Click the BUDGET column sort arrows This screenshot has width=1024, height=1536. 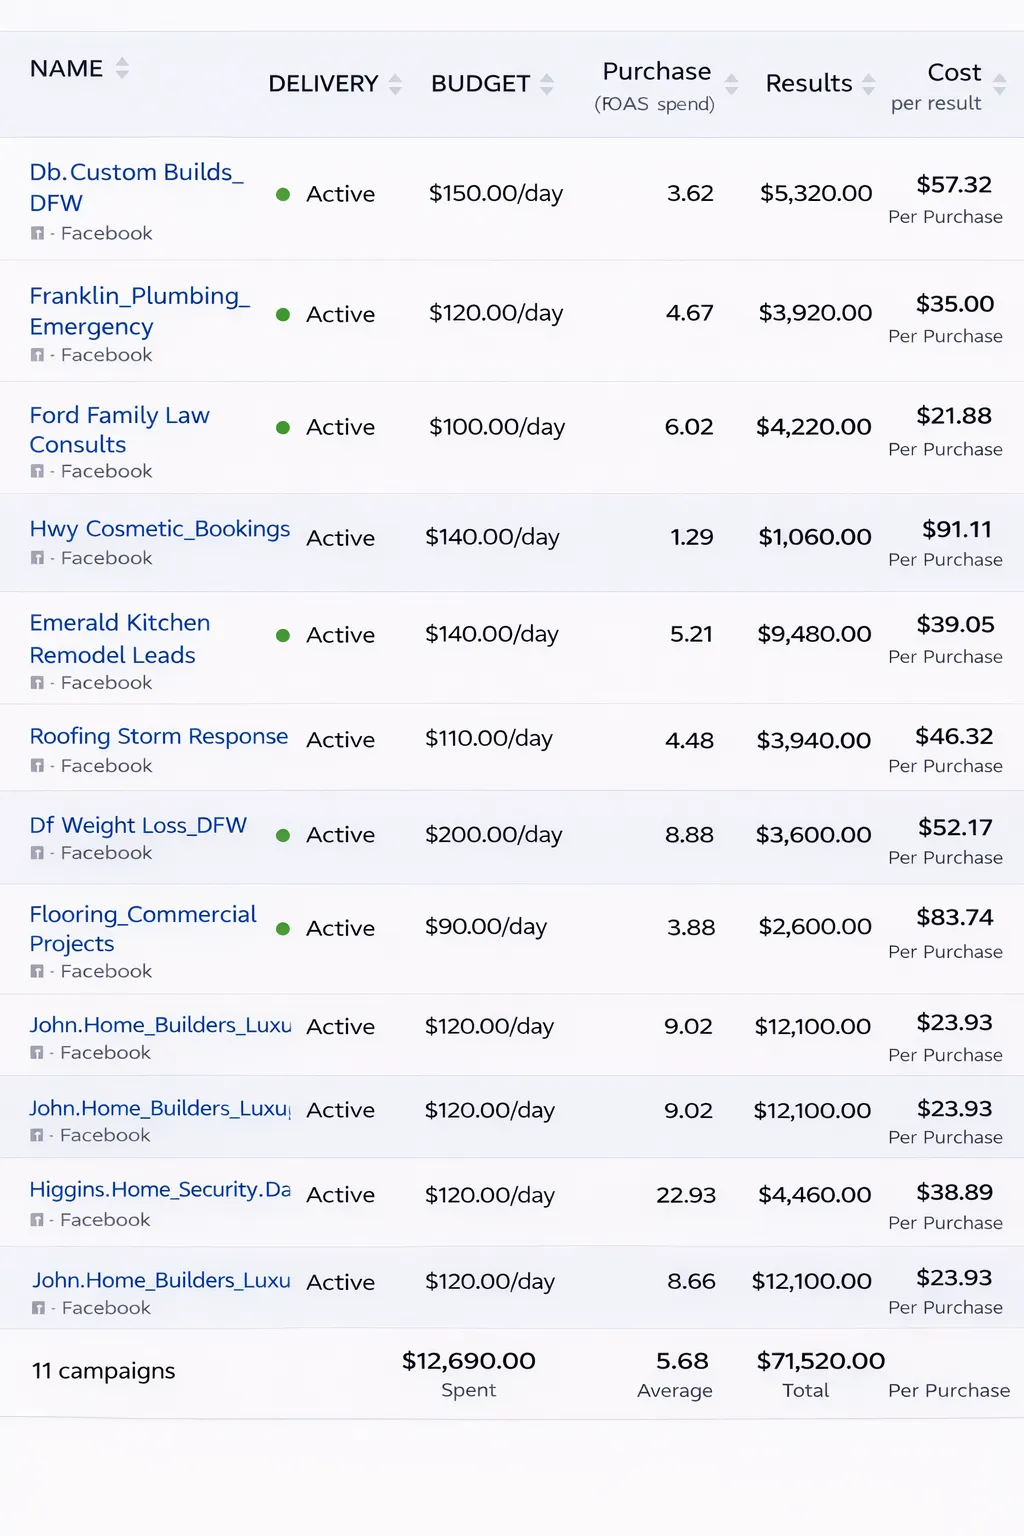point(547,84)
